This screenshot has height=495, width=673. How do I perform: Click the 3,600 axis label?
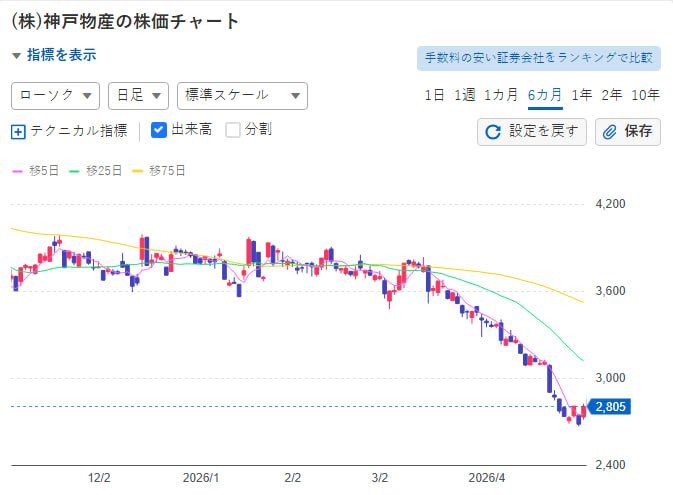point(610,291)
